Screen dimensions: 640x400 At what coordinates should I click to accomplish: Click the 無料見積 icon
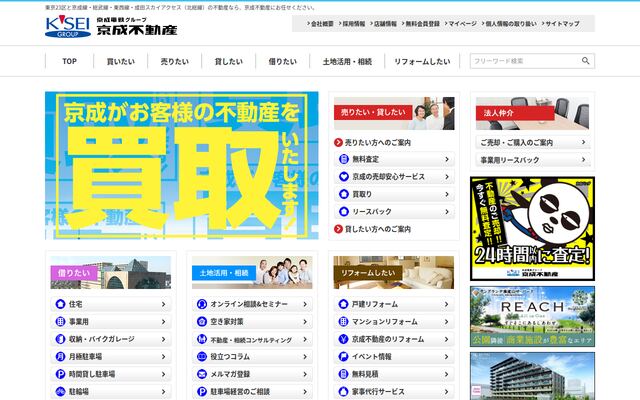click(x=343, y=374)
